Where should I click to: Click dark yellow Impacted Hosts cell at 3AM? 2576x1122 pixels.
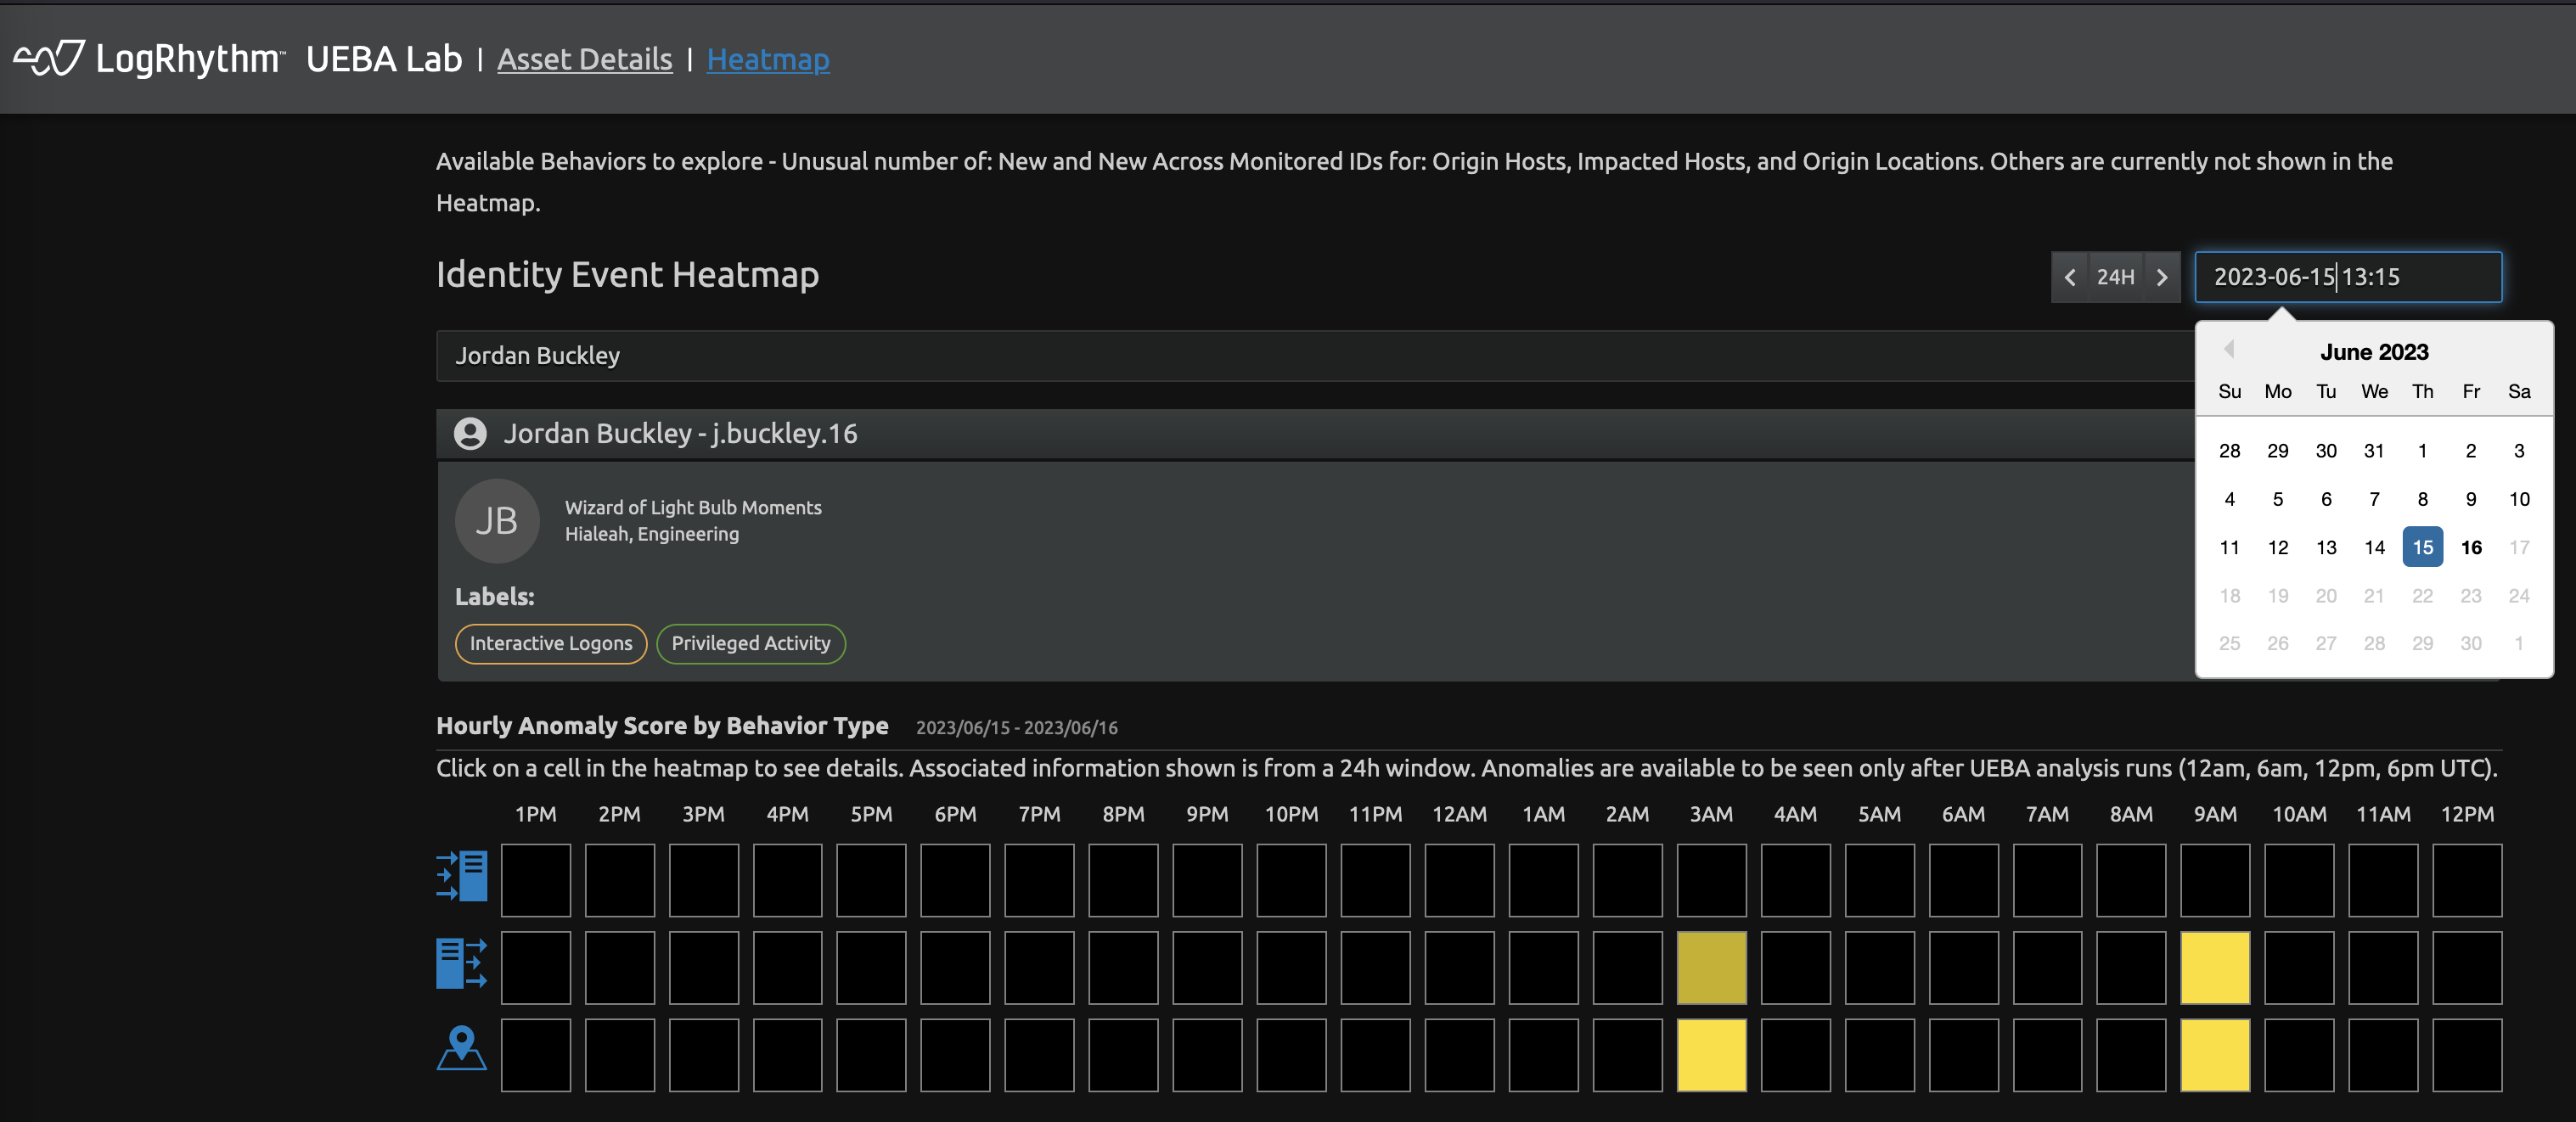tap(1711, 968)
